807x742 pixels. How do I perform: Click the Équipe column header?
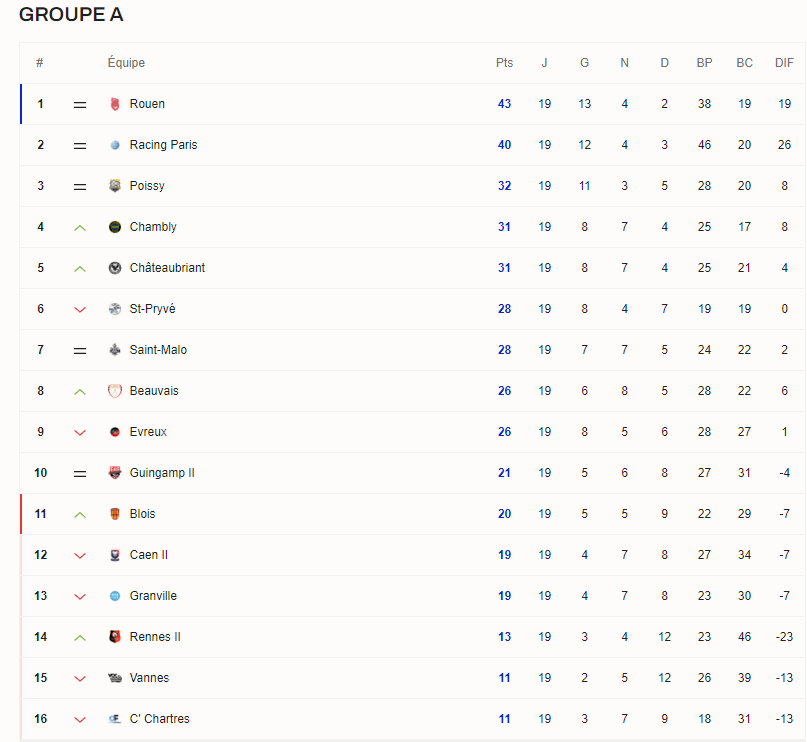(126, 63)
